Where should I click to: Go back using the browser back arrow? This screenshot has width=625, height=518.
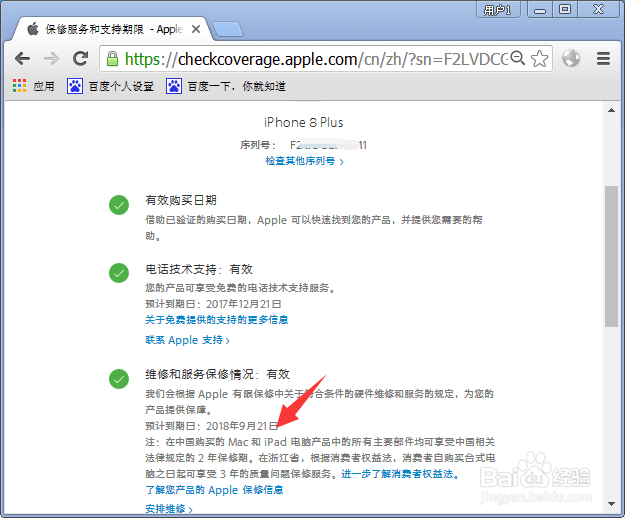pos(22,59)
